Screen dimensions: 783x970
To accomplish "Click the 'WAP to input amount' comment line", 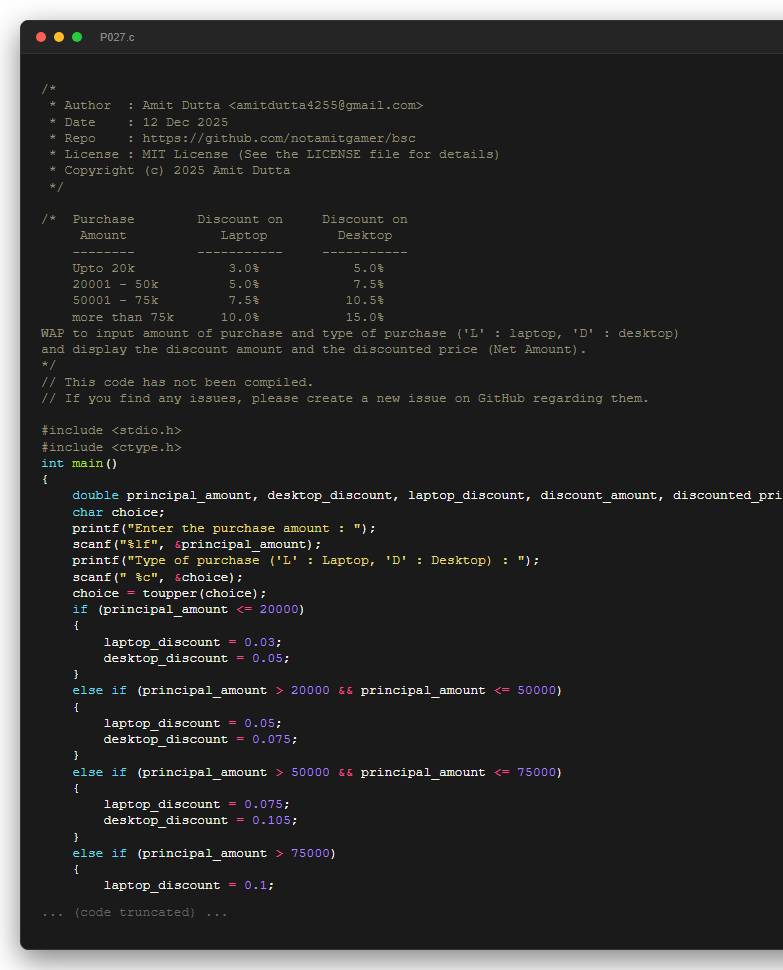I will [x=360, y=333].
